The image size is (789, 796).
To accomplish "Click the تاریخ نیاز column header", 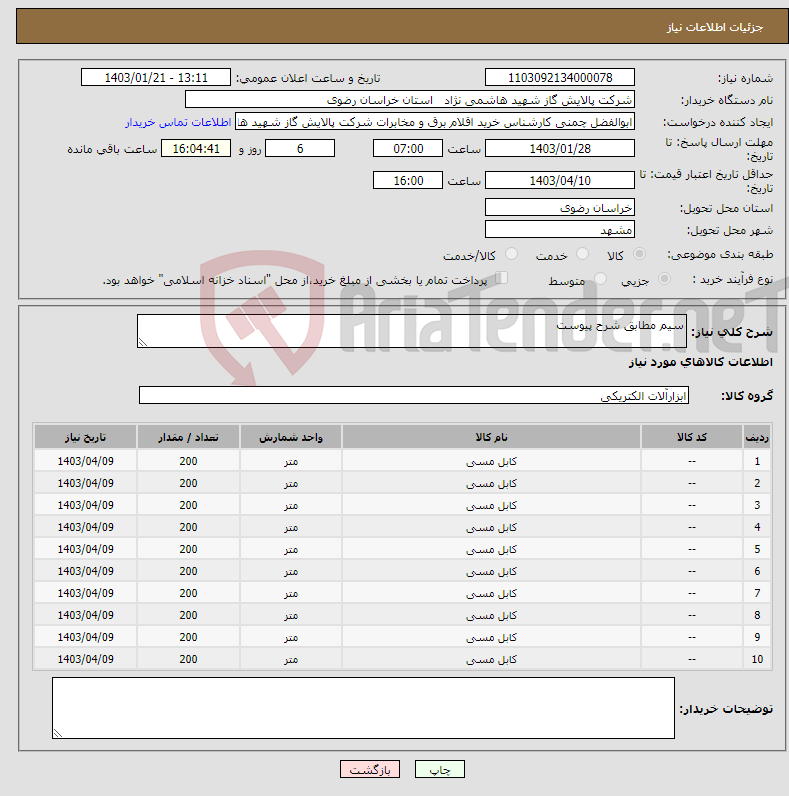I will (85, 437).
